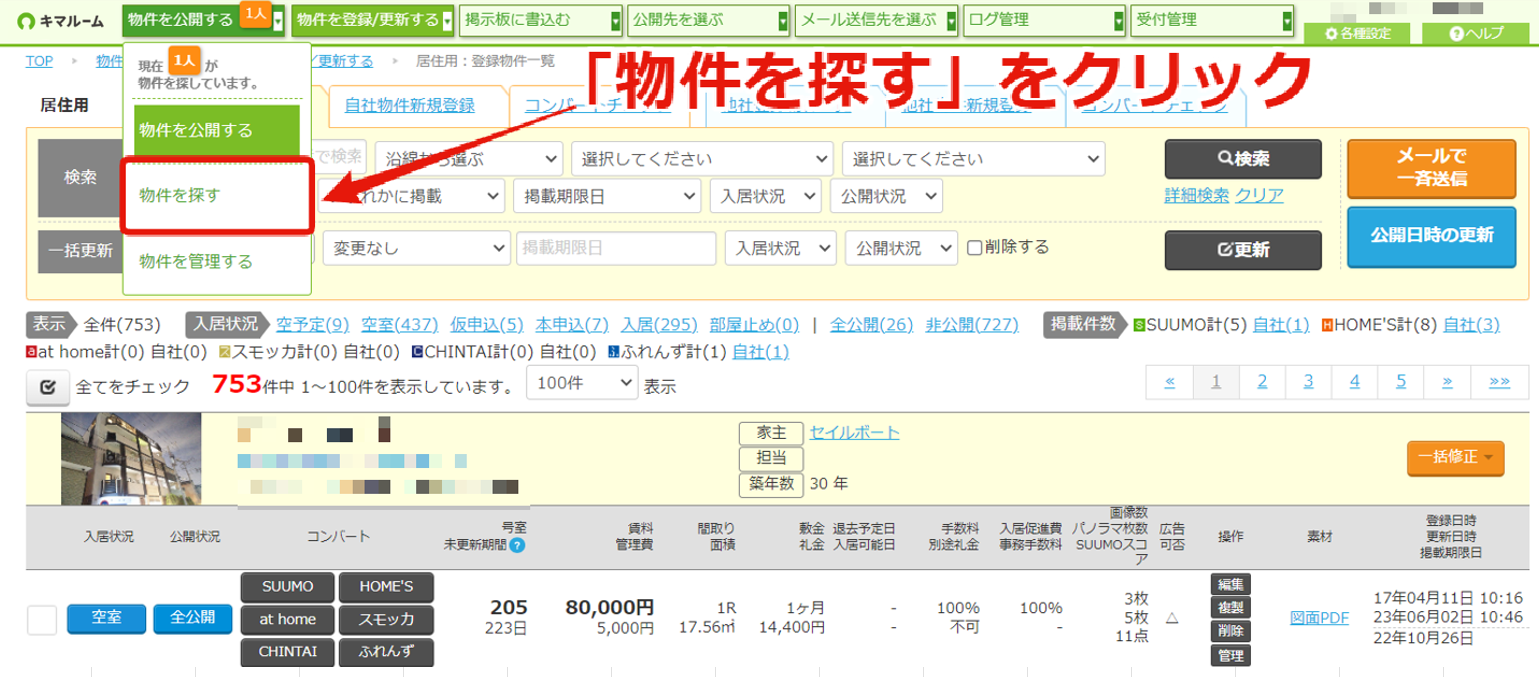Click the 削除 delete button
The image size is (1539, 677).
pyautogui.click(x=1231, y=631)
